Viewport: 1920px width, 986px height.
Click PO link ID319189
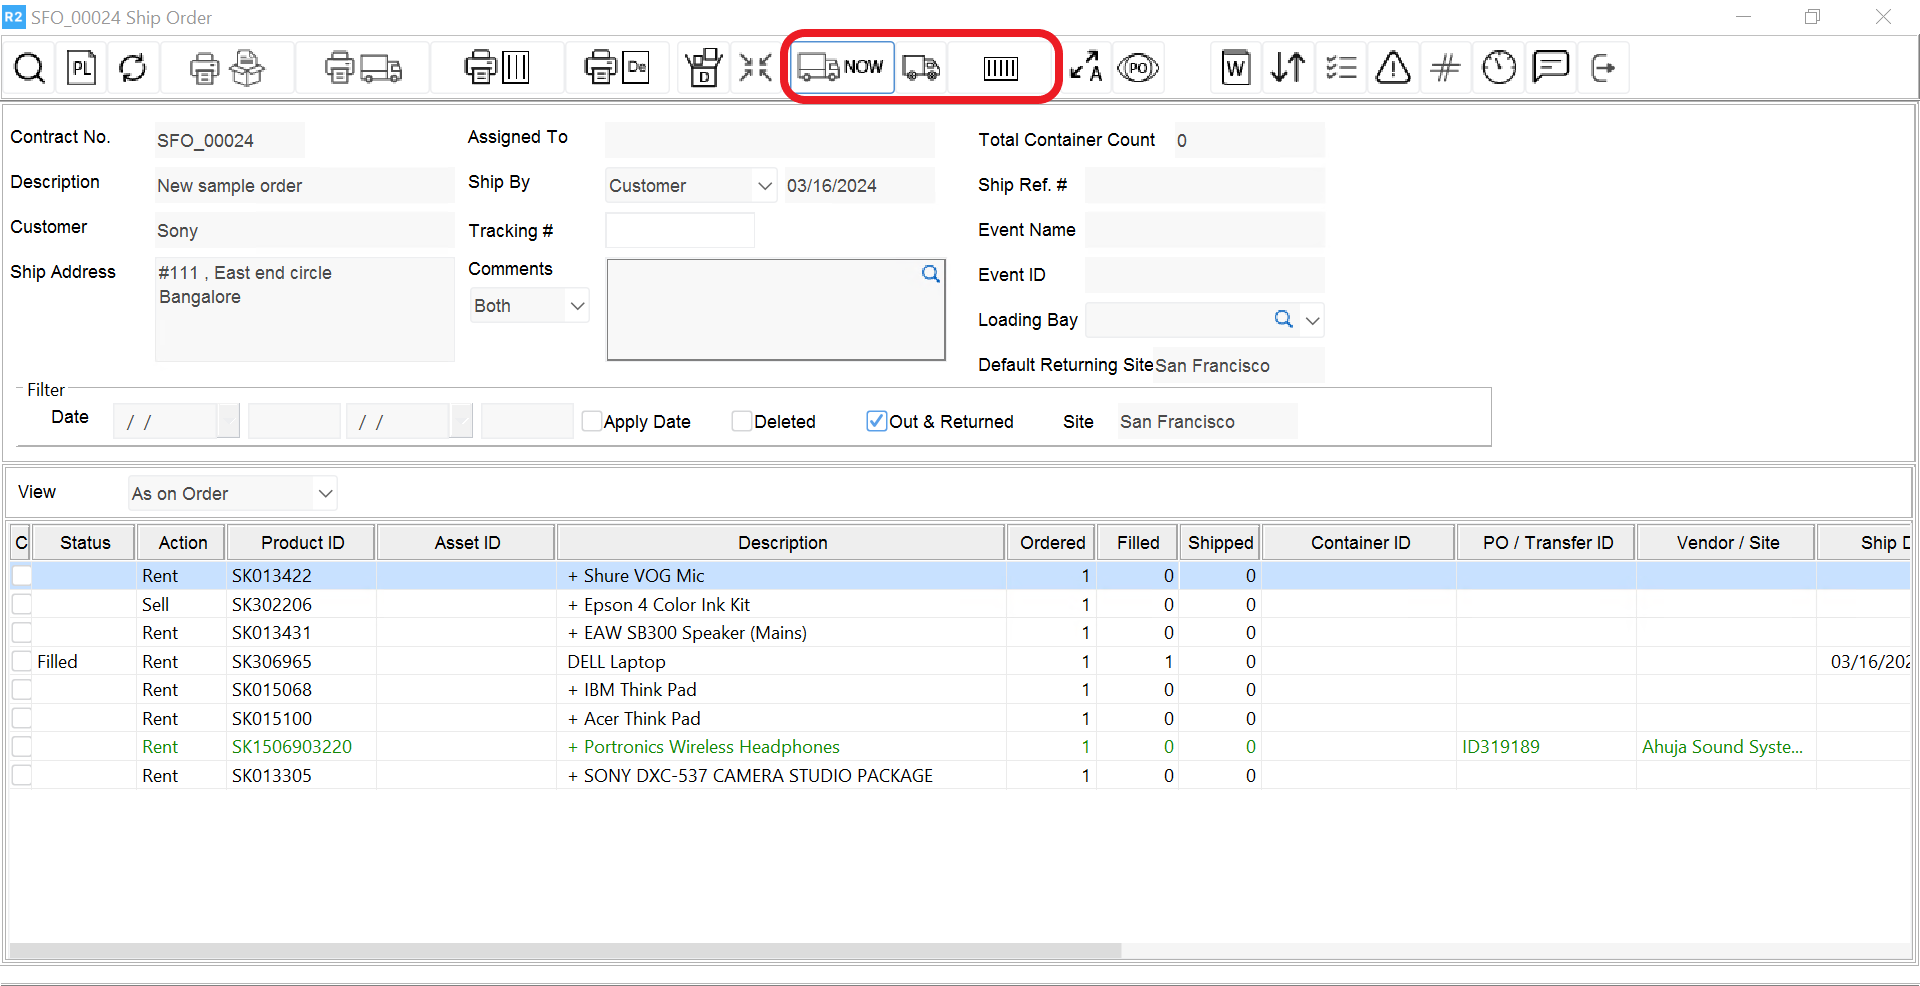tap(1500, 747)
